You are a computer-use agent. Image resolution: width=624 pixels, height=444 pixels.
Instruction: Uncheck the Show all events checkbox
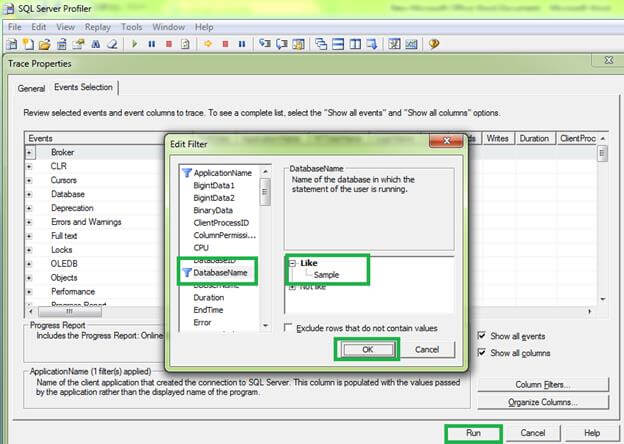click(482, 336)
